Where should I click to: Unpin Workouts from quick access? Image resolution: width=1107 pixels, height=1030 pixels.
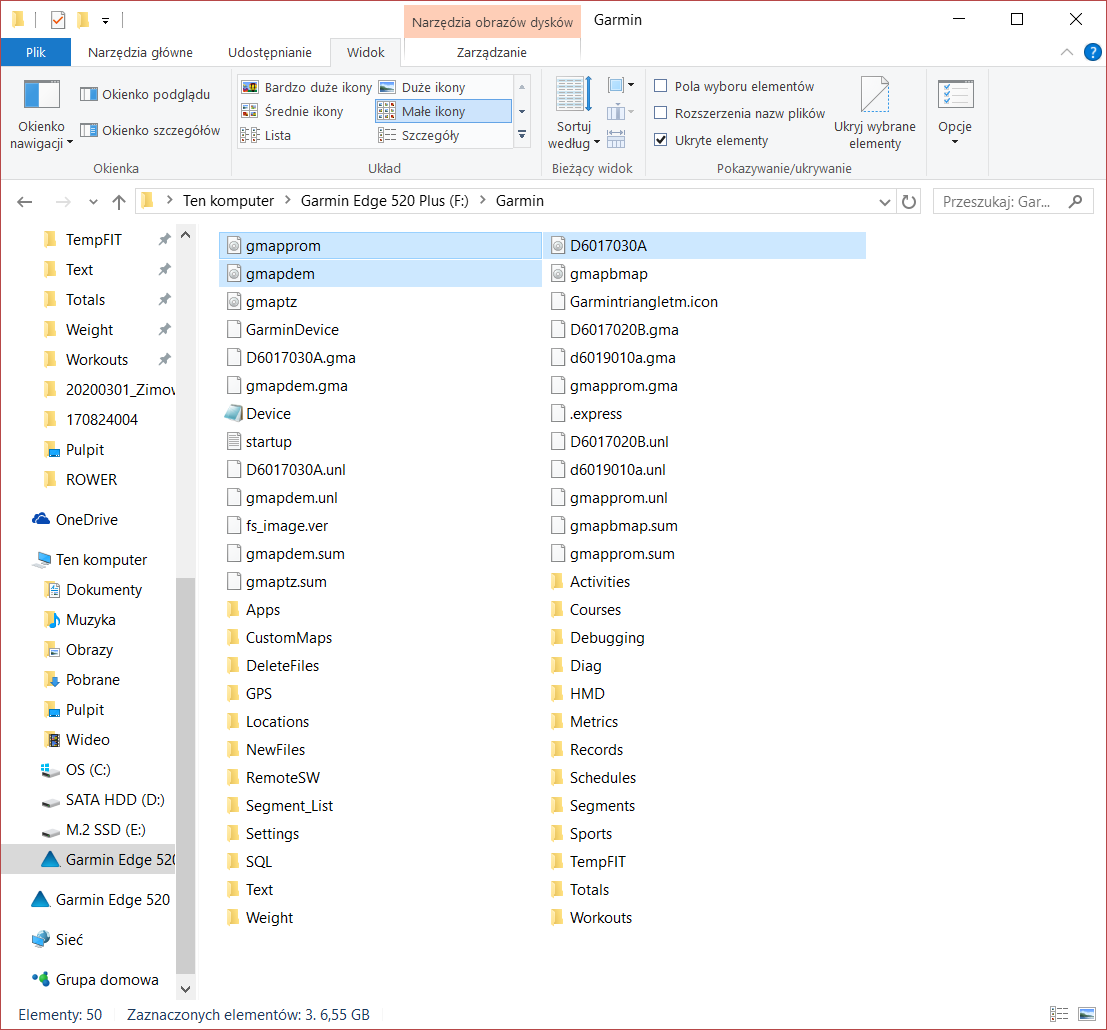click(x=164, y=359)
